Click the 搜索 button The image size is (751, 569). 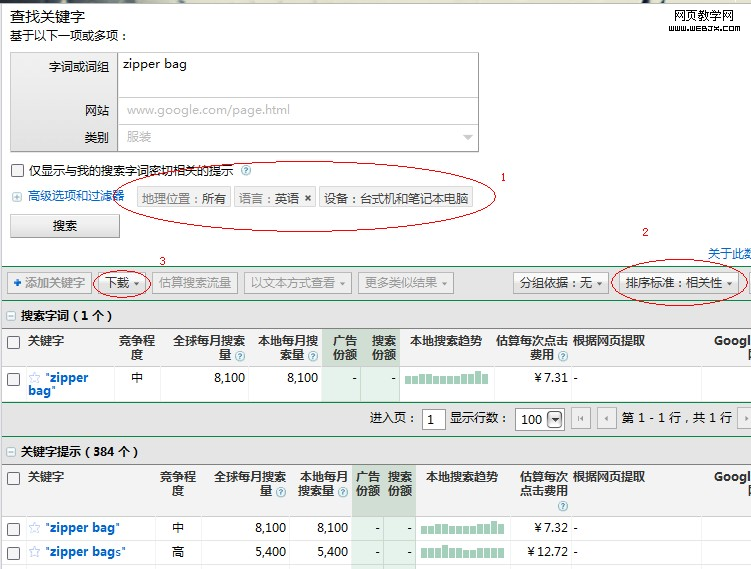tap(65, 226)
